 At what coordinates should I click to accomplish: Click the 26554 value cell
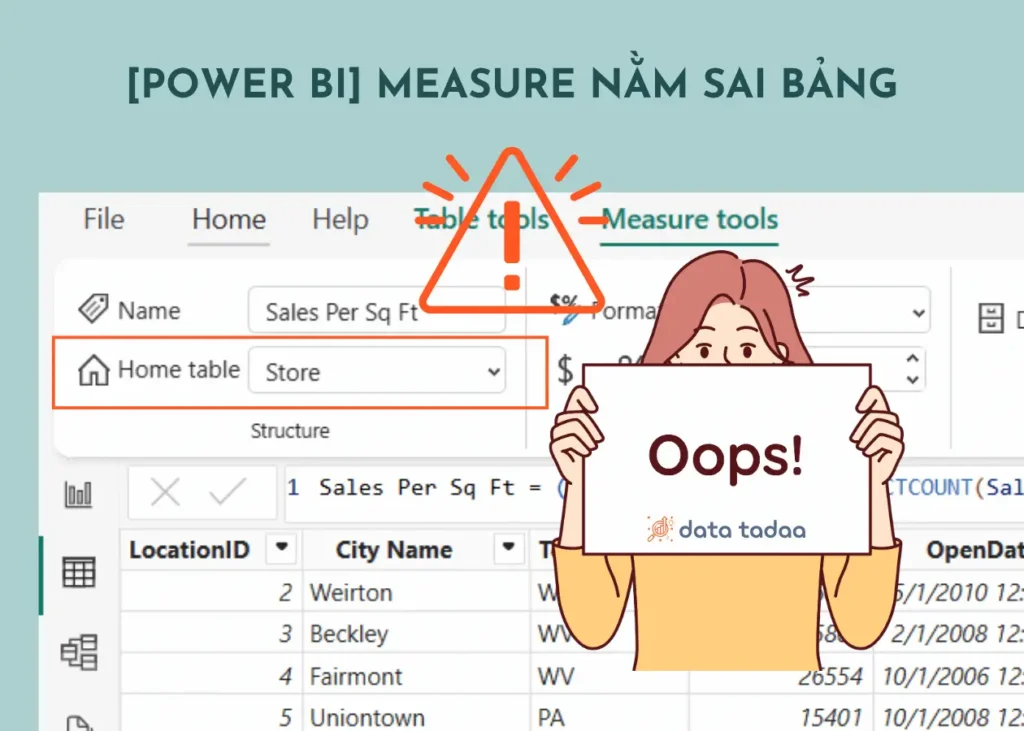782,675
